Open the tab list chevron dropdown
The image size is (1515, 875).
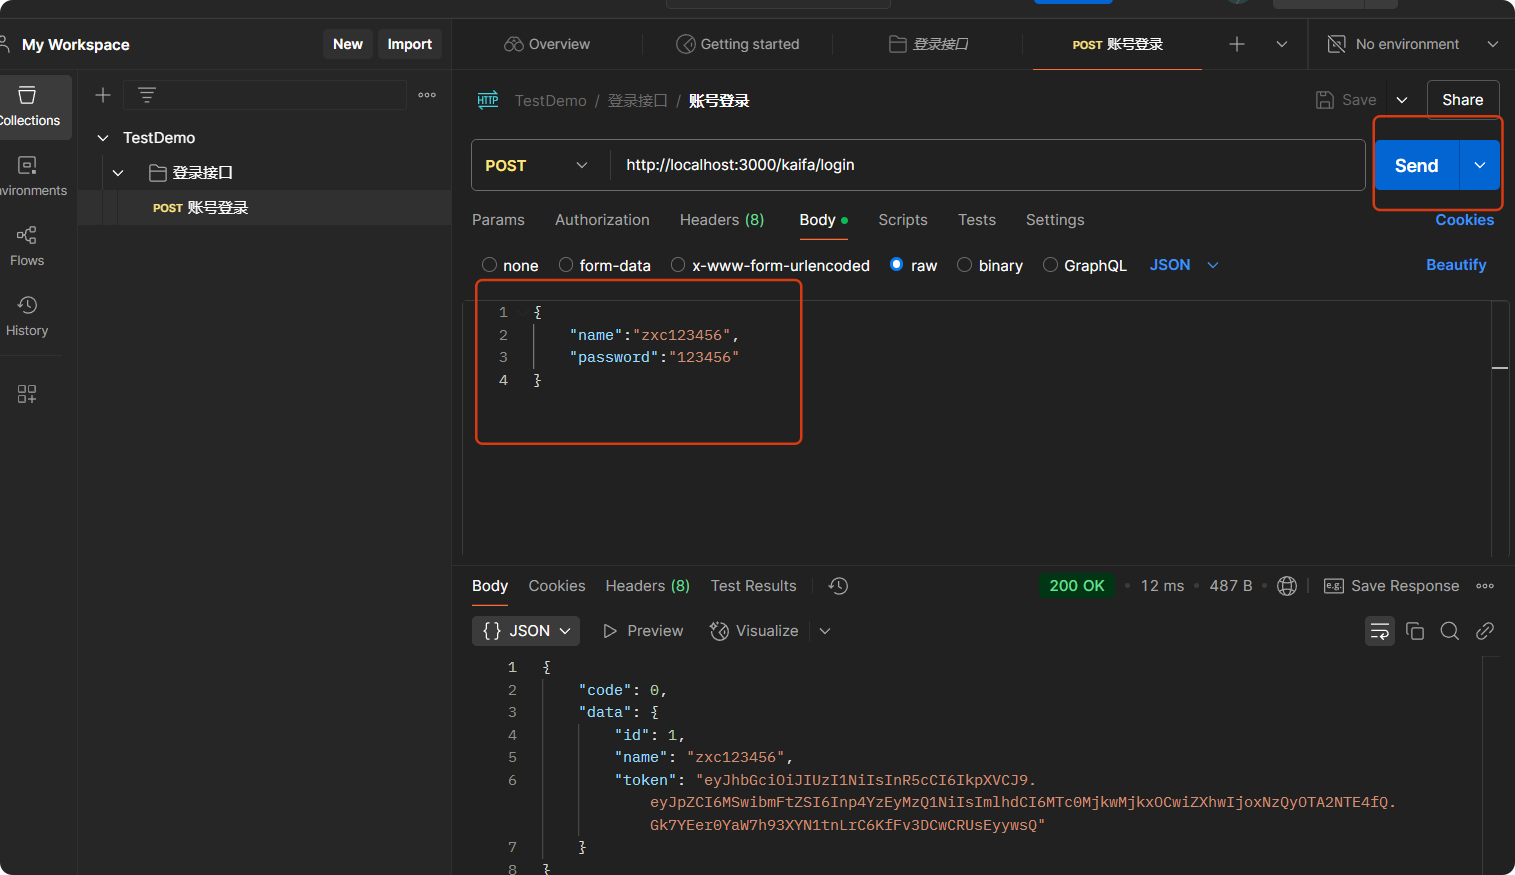point(1282,44)
